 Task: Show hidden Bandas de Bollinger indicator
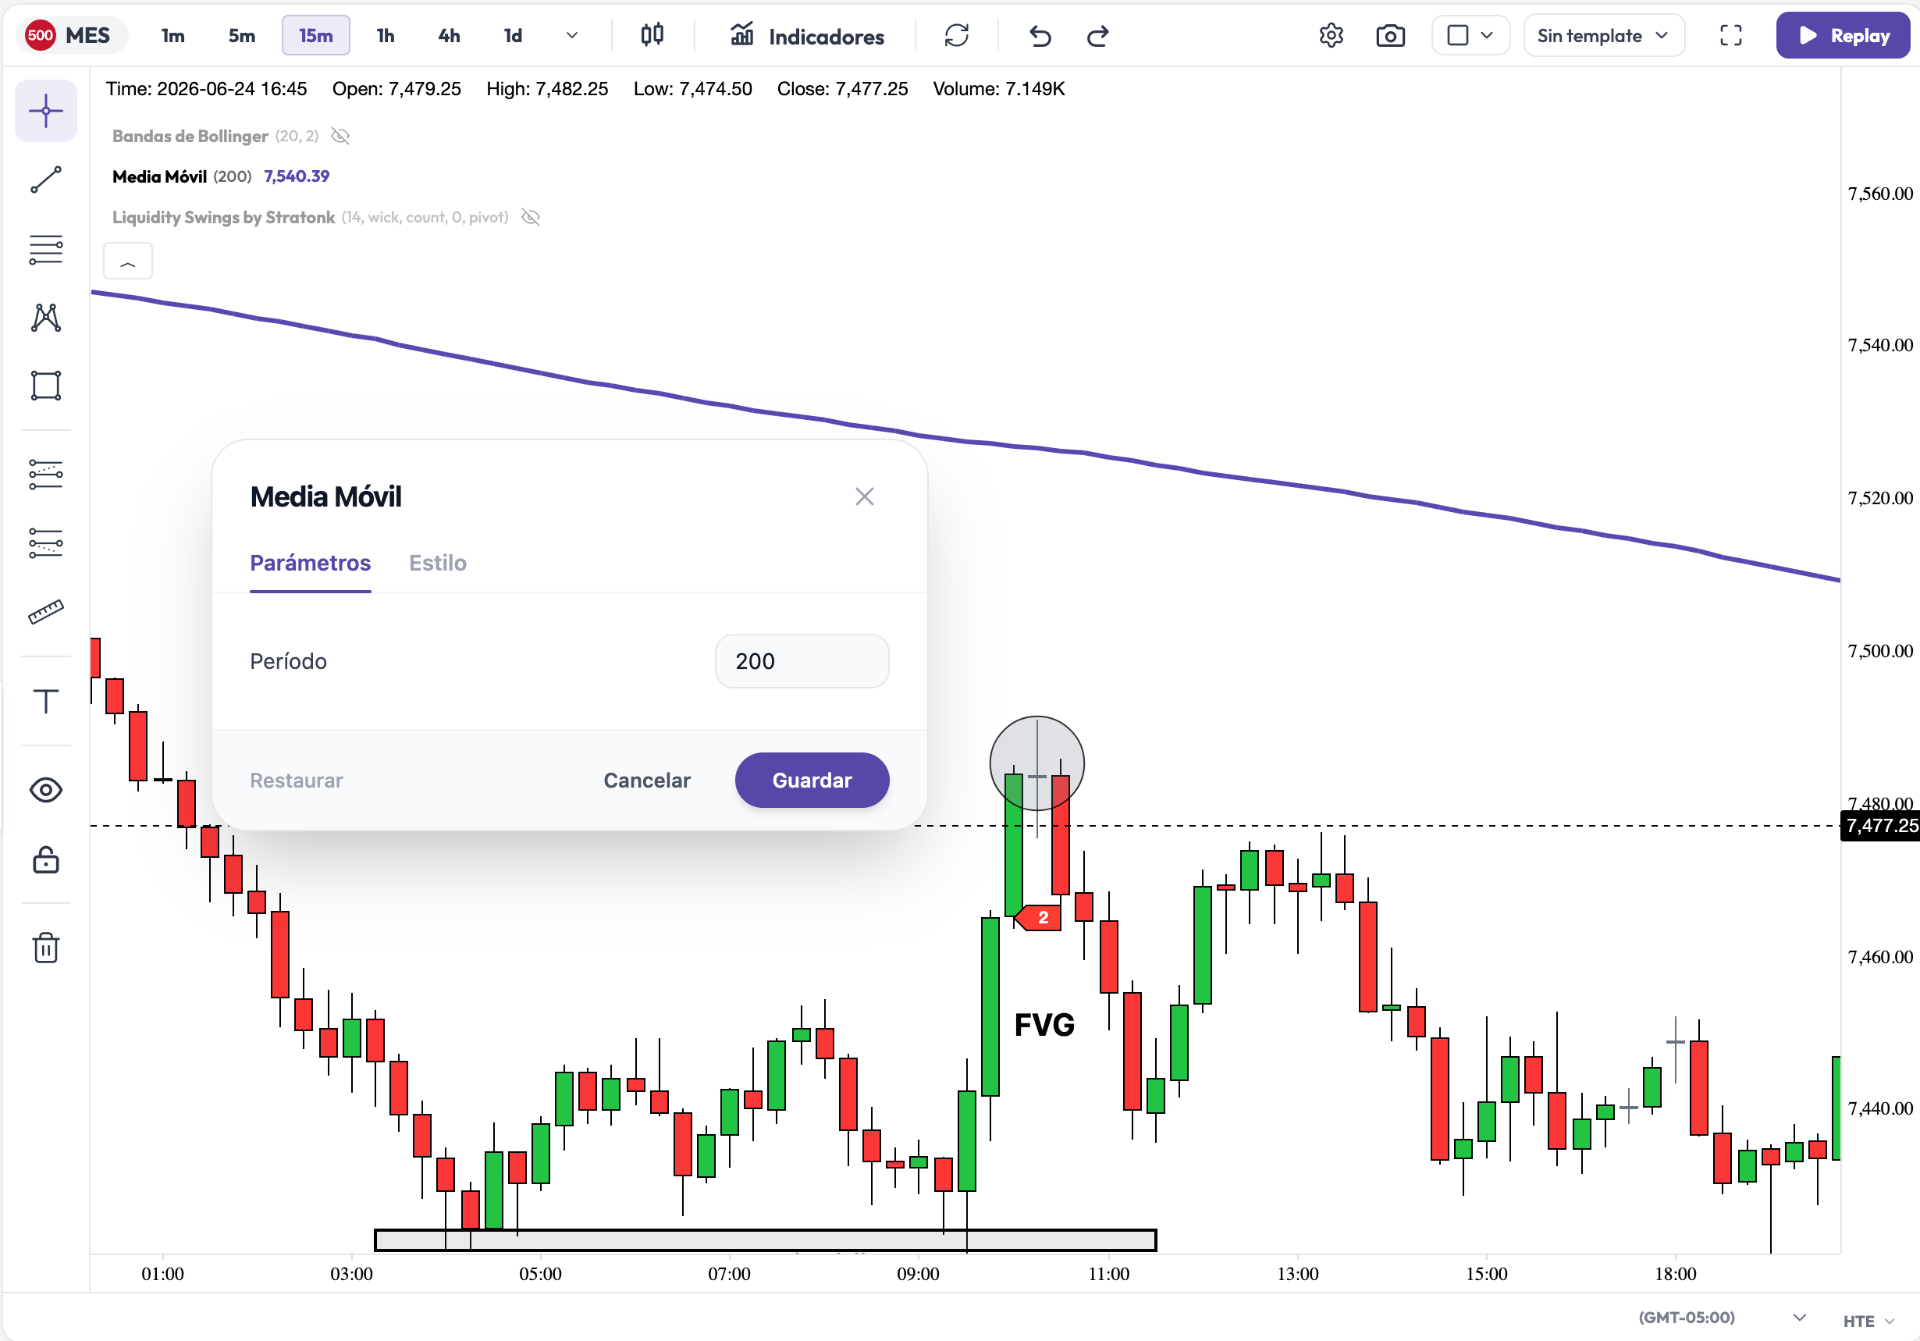coord(340,136)
